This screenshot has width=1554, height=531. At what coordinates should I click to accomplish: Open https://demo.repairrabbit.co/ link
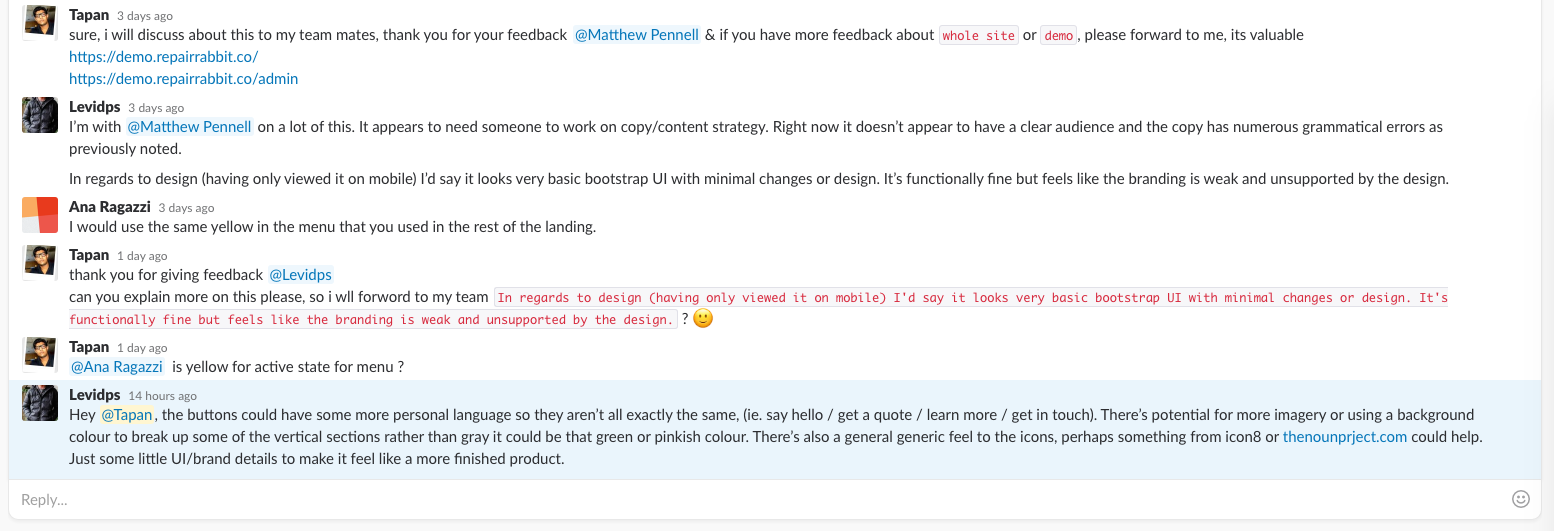(x=163, y=57)
